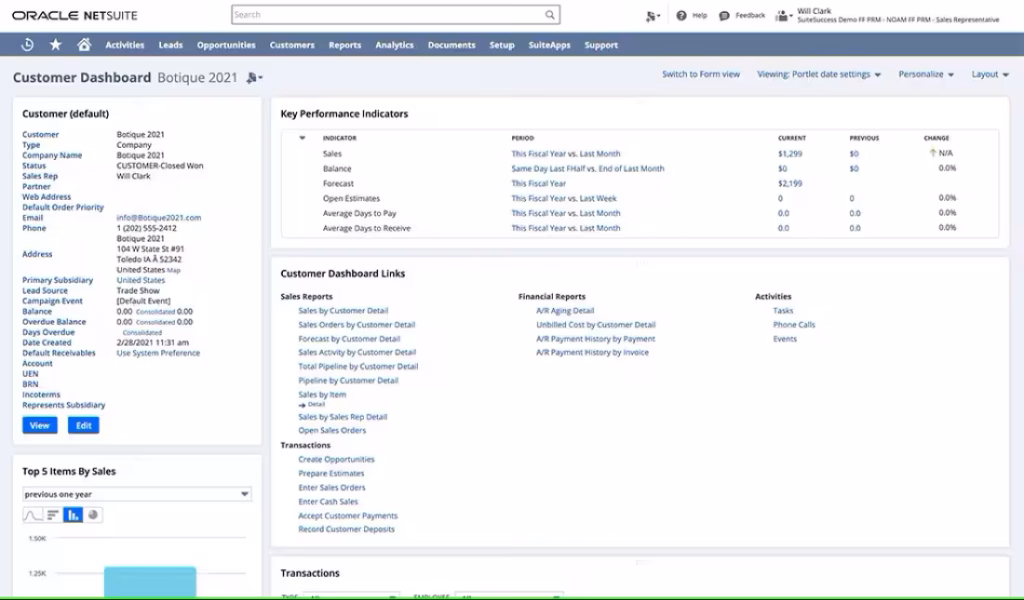
Task: Click the Edit button for the customer
Action: click(83, 425)
